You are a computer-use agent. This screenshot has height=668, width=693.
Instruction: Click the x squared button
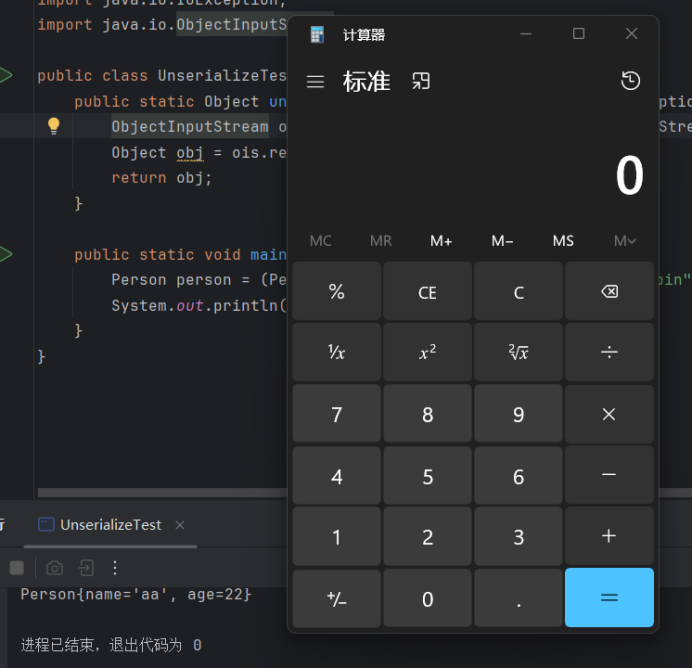click(427, 352)
